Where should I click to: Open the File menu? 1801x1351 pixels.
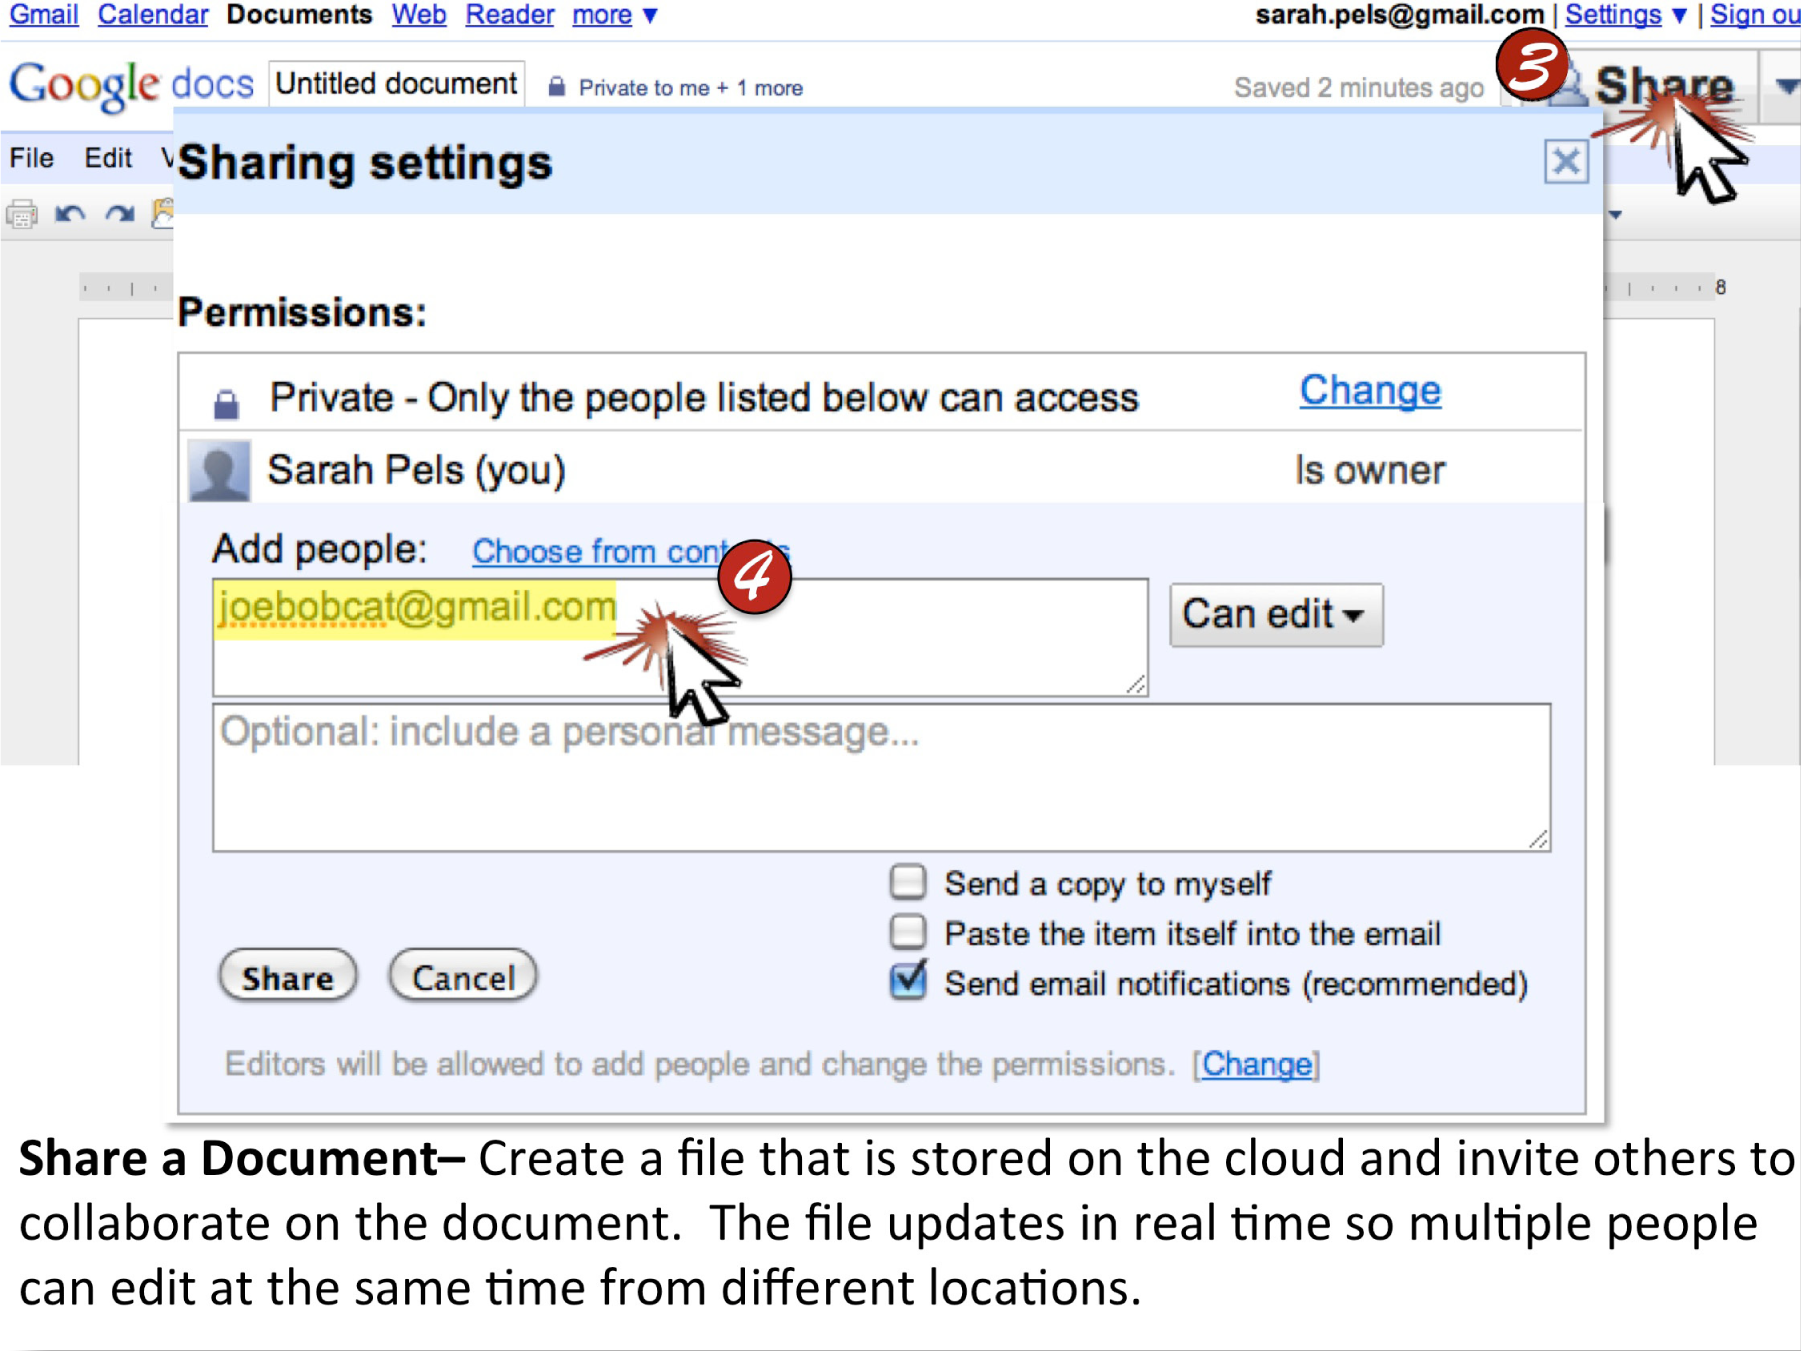32,158
